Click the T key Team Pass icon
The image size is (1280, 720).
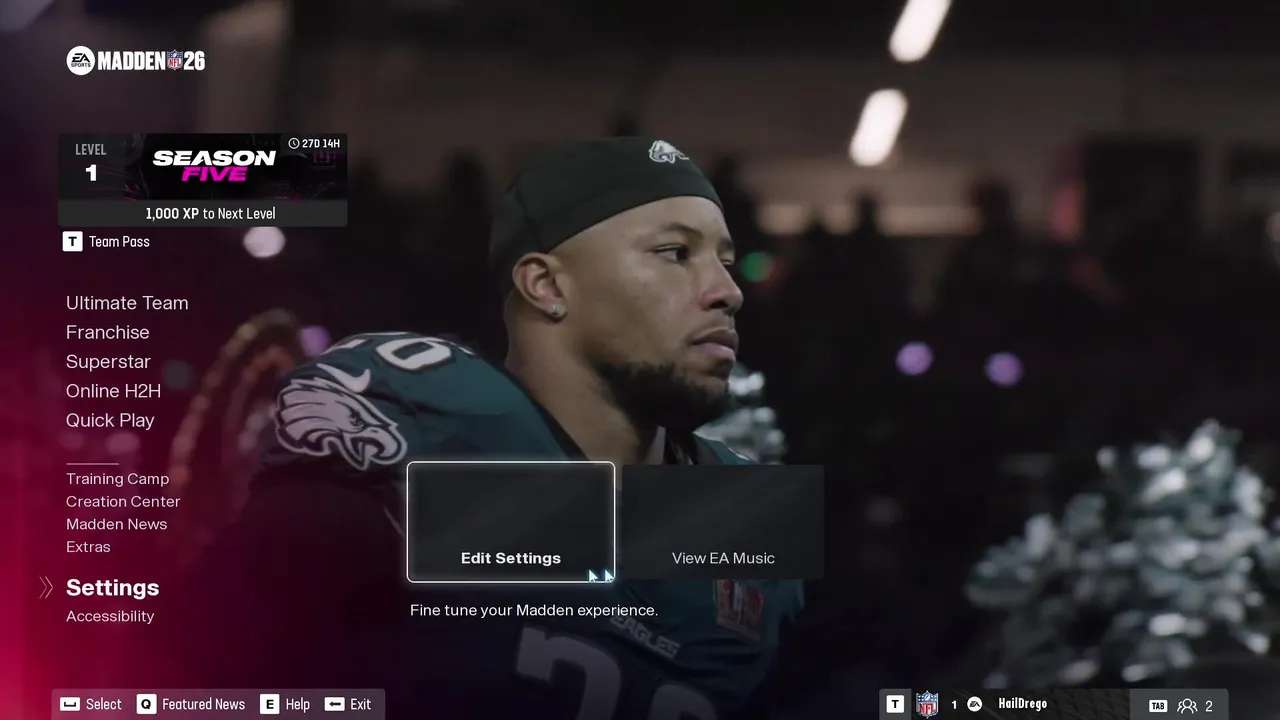[72, 241]
